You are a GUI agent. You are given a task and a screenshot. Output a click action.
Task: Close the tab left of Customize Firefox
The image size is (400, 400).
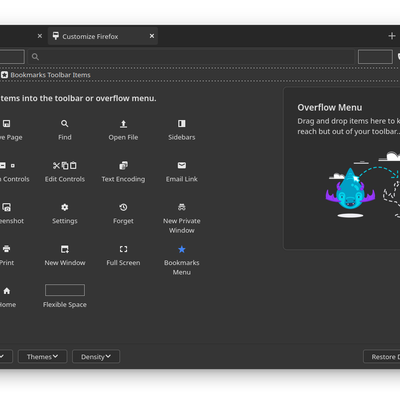[40, 36]
